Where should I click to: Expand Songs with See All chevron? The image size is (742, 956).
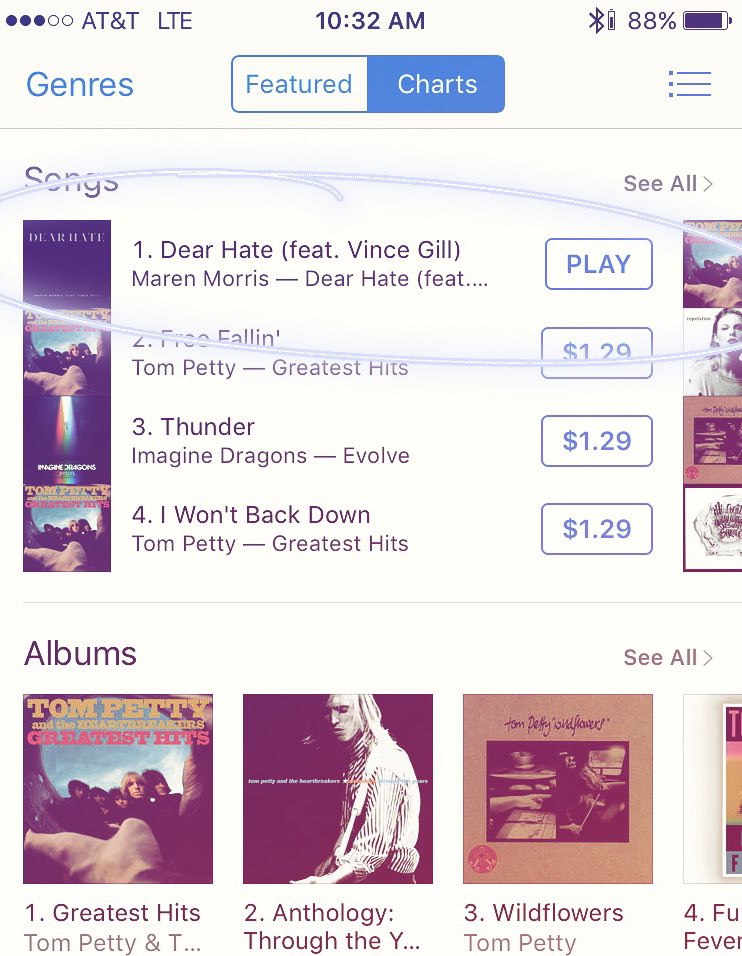coord(668,183)
